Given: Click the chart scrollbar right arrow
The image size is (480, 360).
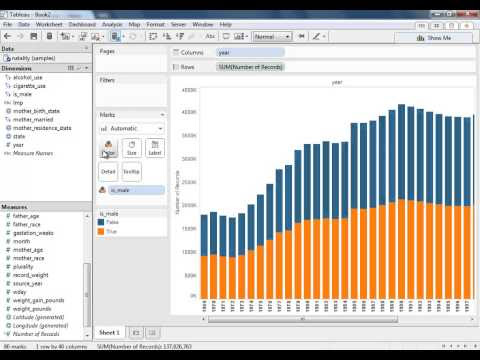Looking at the screenshot, I should (x=472, y=319).
